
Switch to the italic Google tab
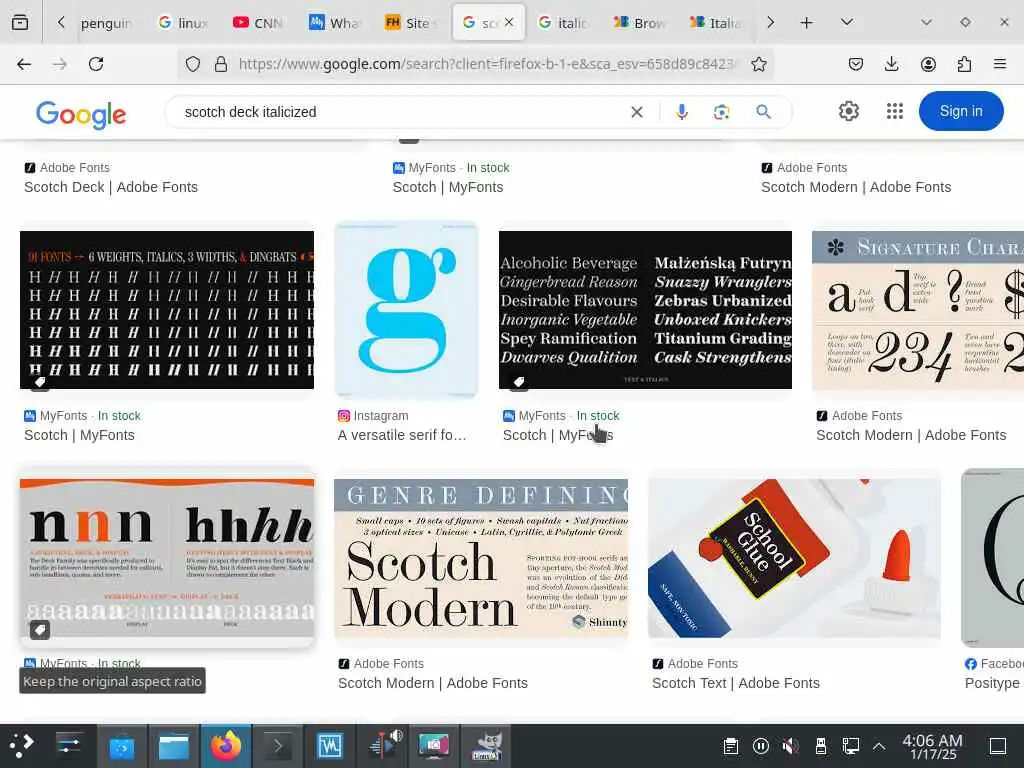[x=562, y=23]
